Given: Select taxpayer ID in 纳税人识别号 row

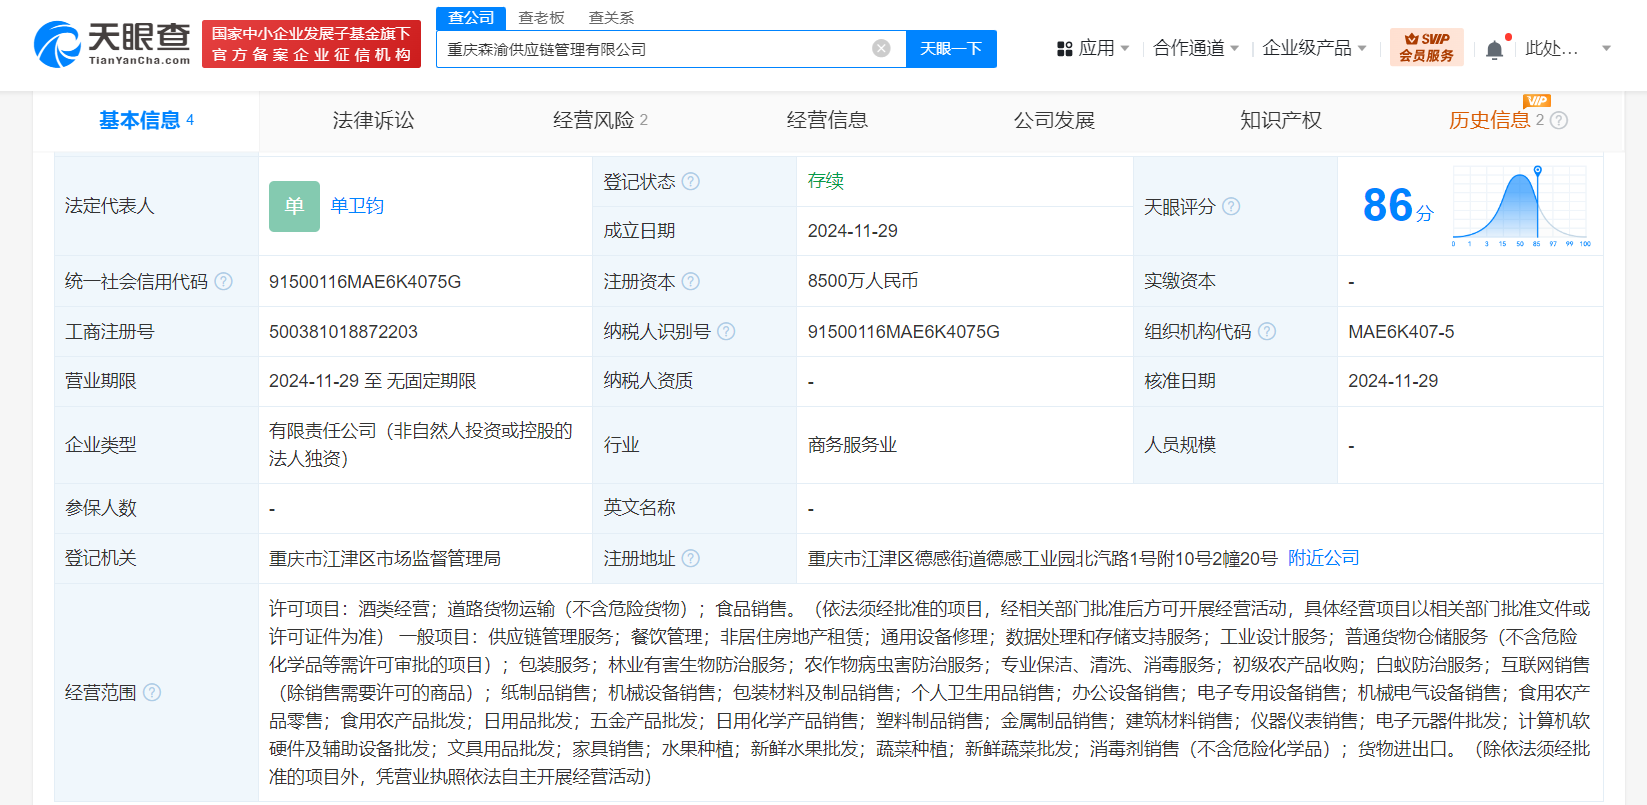Looking at the screenshot, I should coord(904,332).
